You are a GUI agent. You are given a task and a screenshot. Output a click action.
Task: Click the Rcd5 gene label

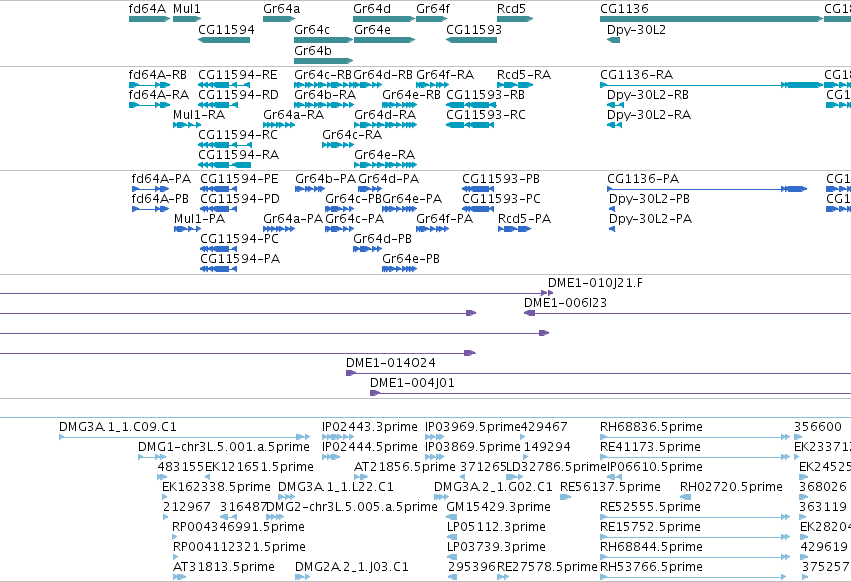[511, 9]
